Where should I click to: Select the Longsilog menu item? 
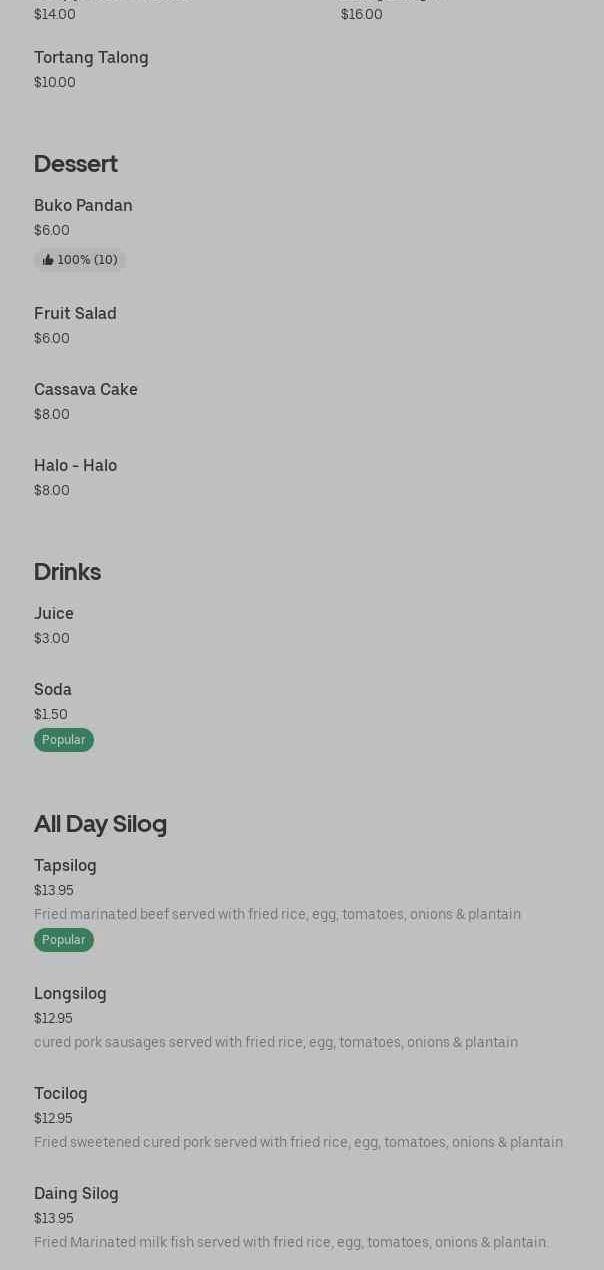70,994
